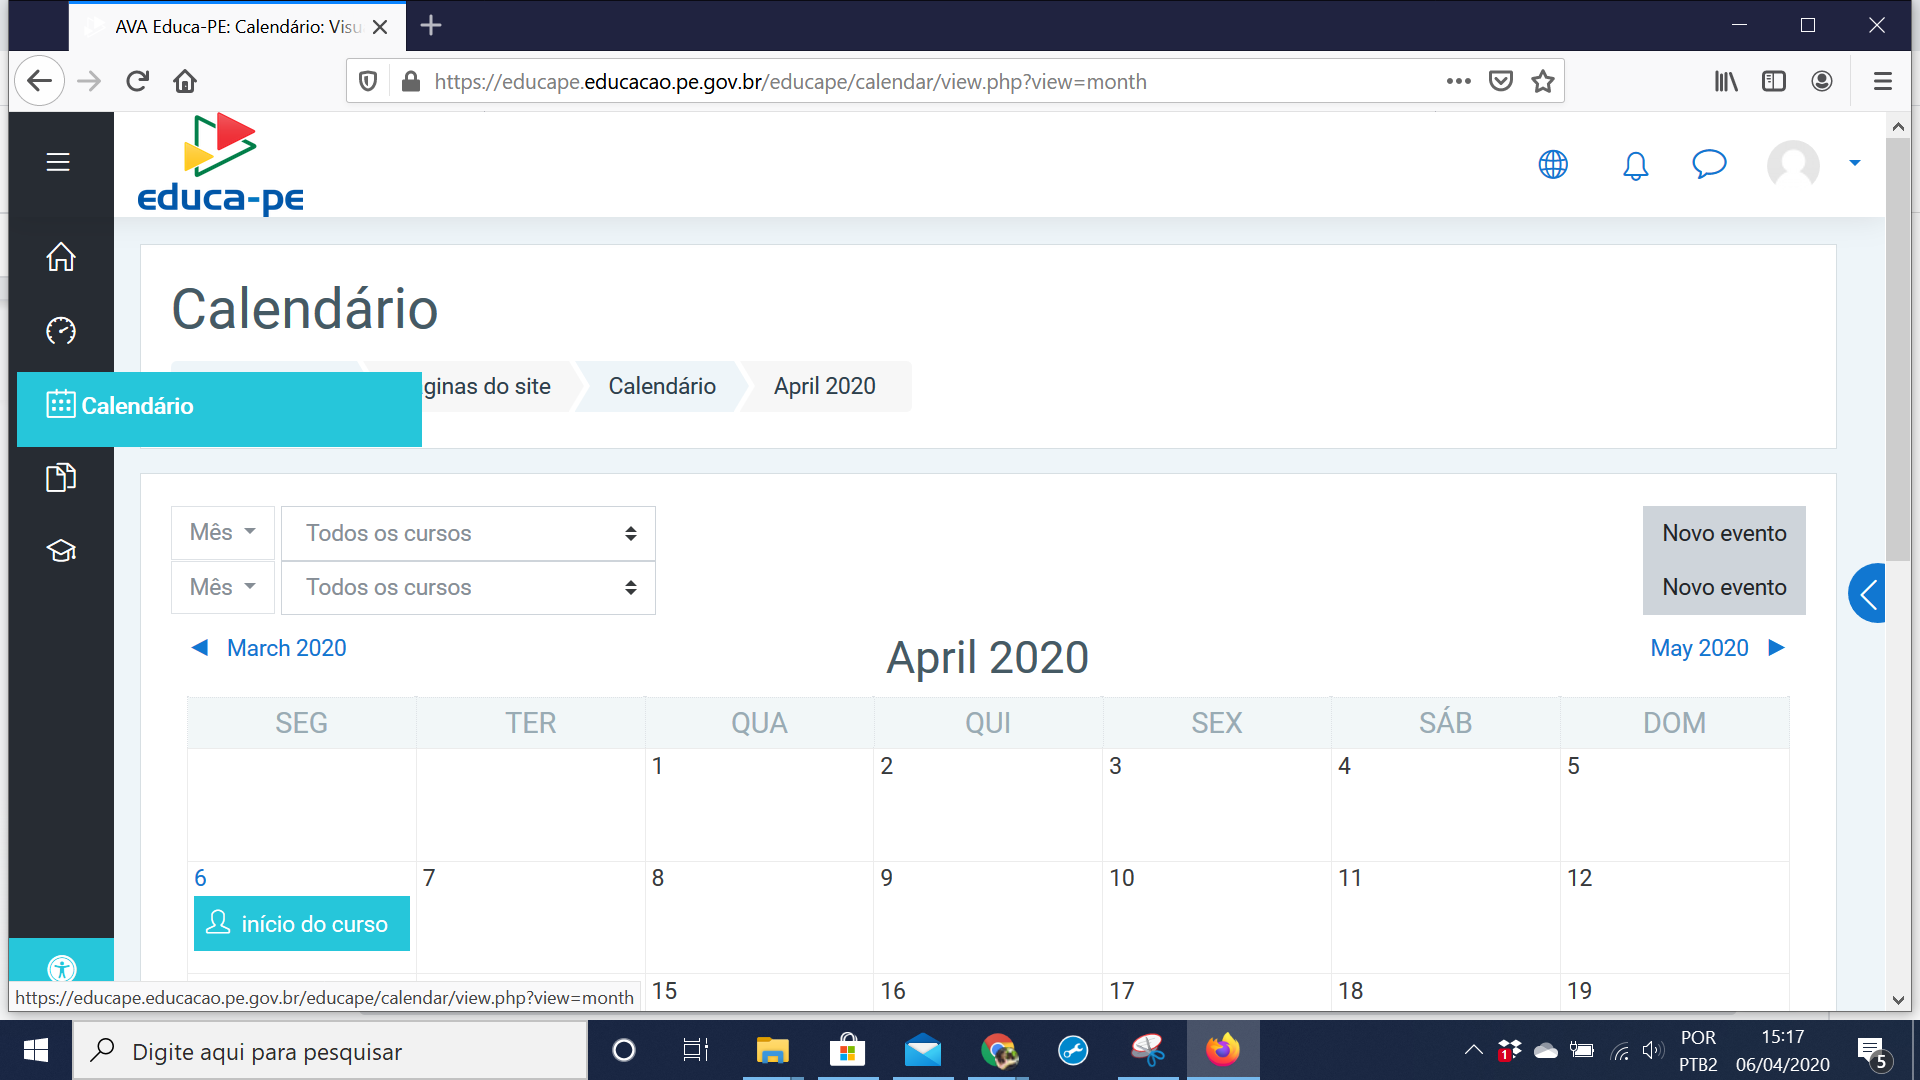Image resolution: width=1920 pixels, height=1080 pixels.
Task: Expand the blue side drawer arrow
Action: click(x=1867, y=594)
